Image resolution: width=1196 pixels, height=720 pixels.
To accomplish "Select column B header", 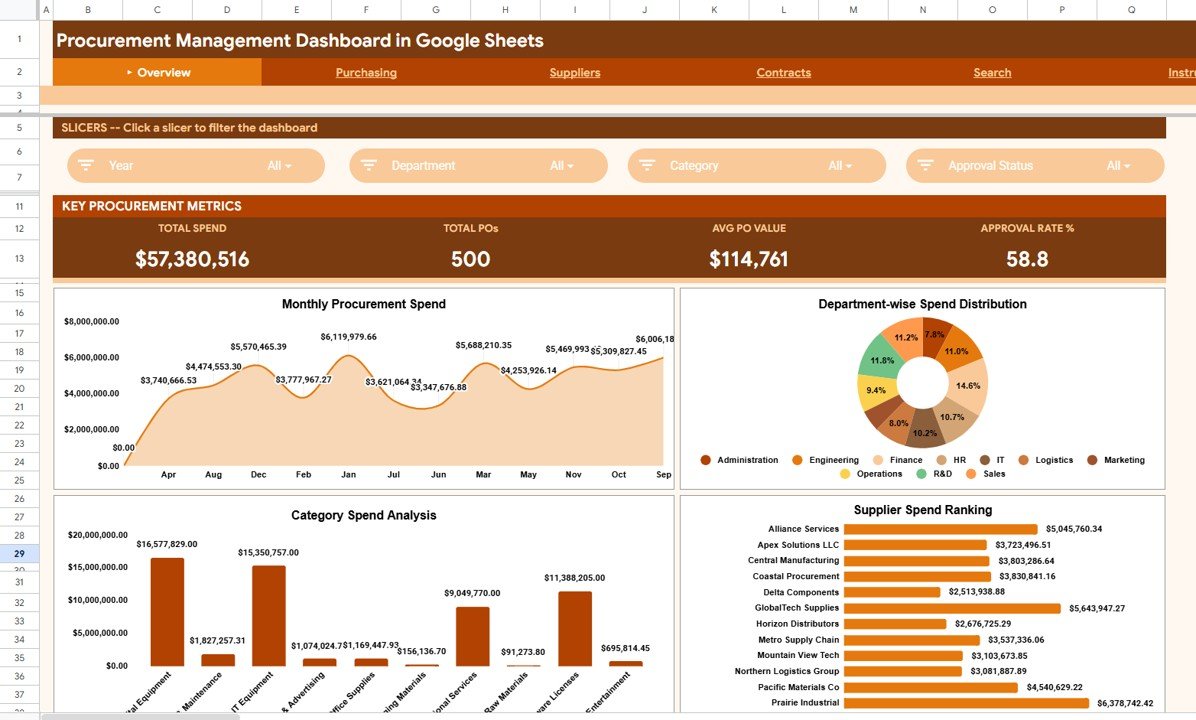I will pyautogui.click(x=86, y=8).
